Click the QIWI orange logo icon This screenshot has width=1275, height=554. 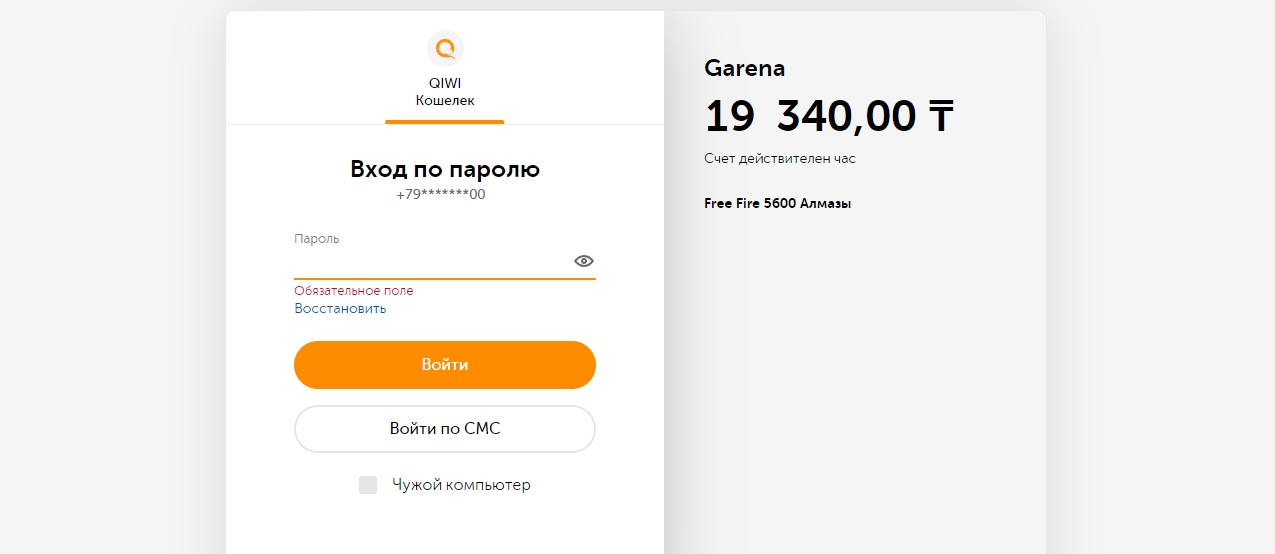[x=445, y=48]
